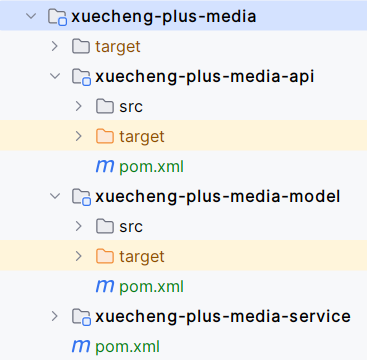Click the xuecheng-plus-media module folder icon

pyautogui.click(x=57, y=17)
